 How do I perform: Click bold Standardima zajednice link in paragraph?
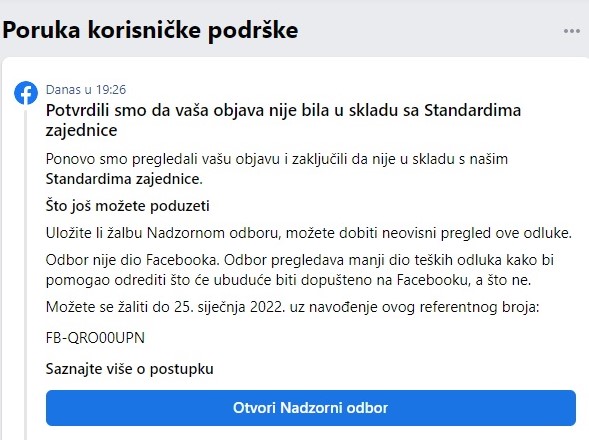(124, 179)
